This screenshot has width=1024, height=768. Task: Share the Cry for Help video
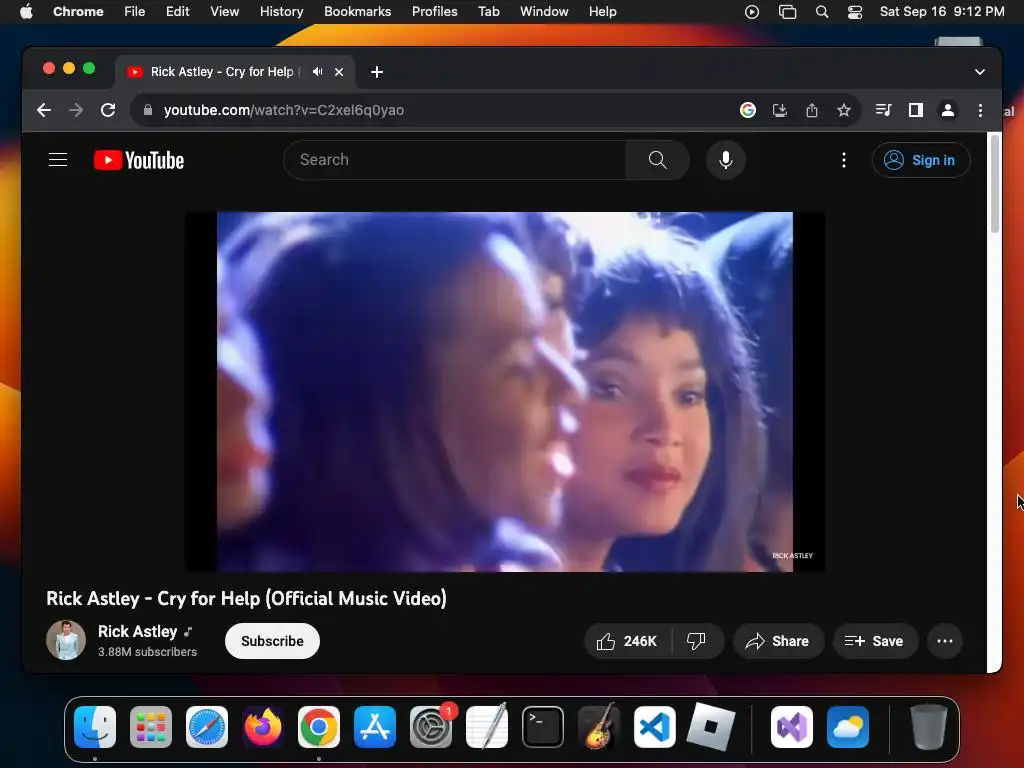pyautogui.click(x=778, y=641)
